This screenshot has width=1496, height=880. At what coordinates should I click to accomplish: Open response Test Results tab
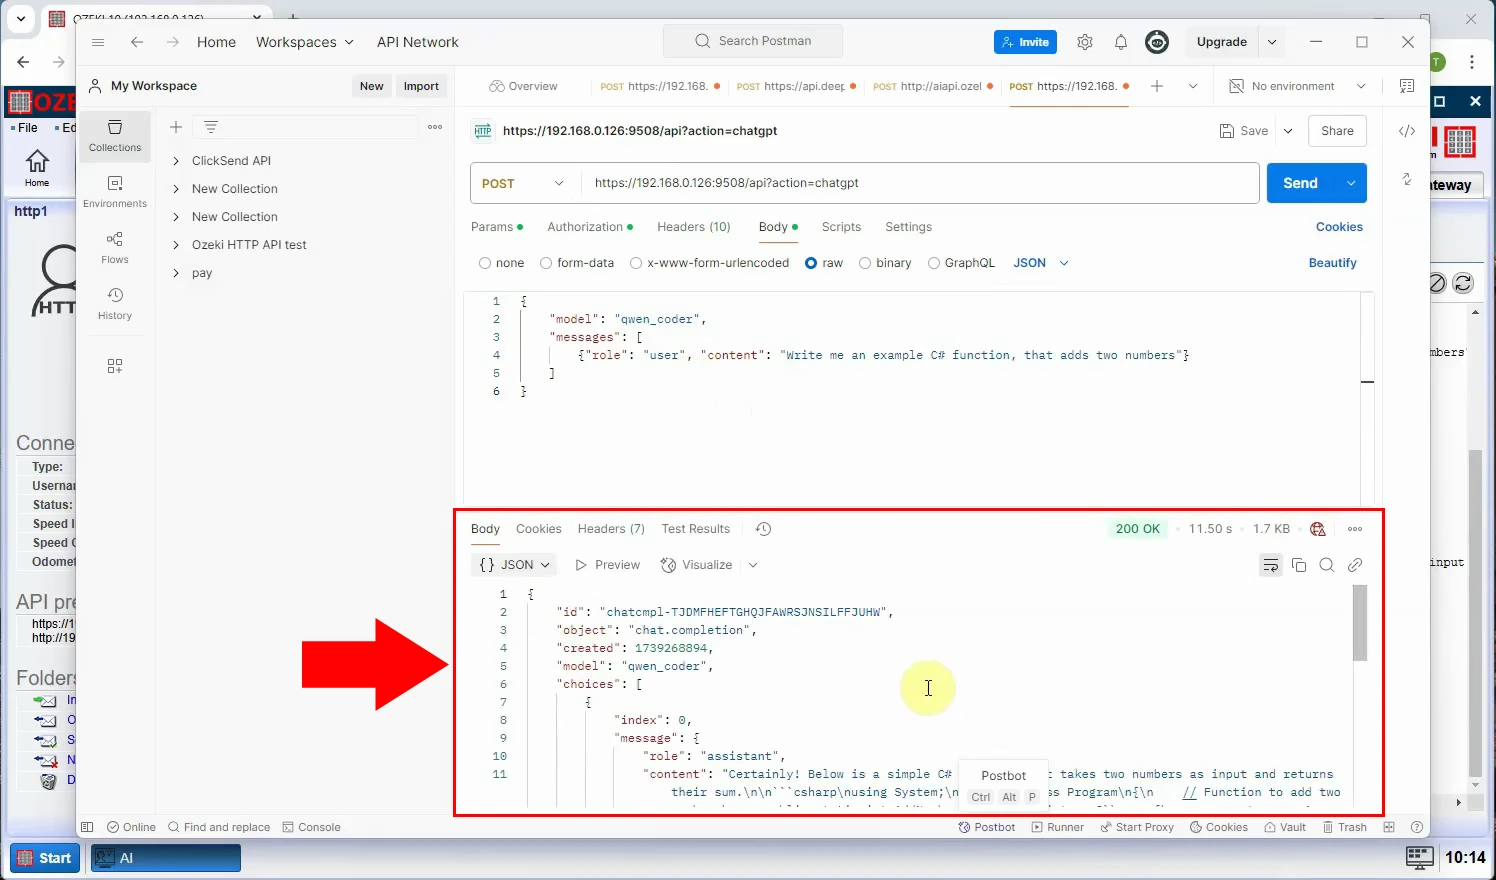coord(696,529)
